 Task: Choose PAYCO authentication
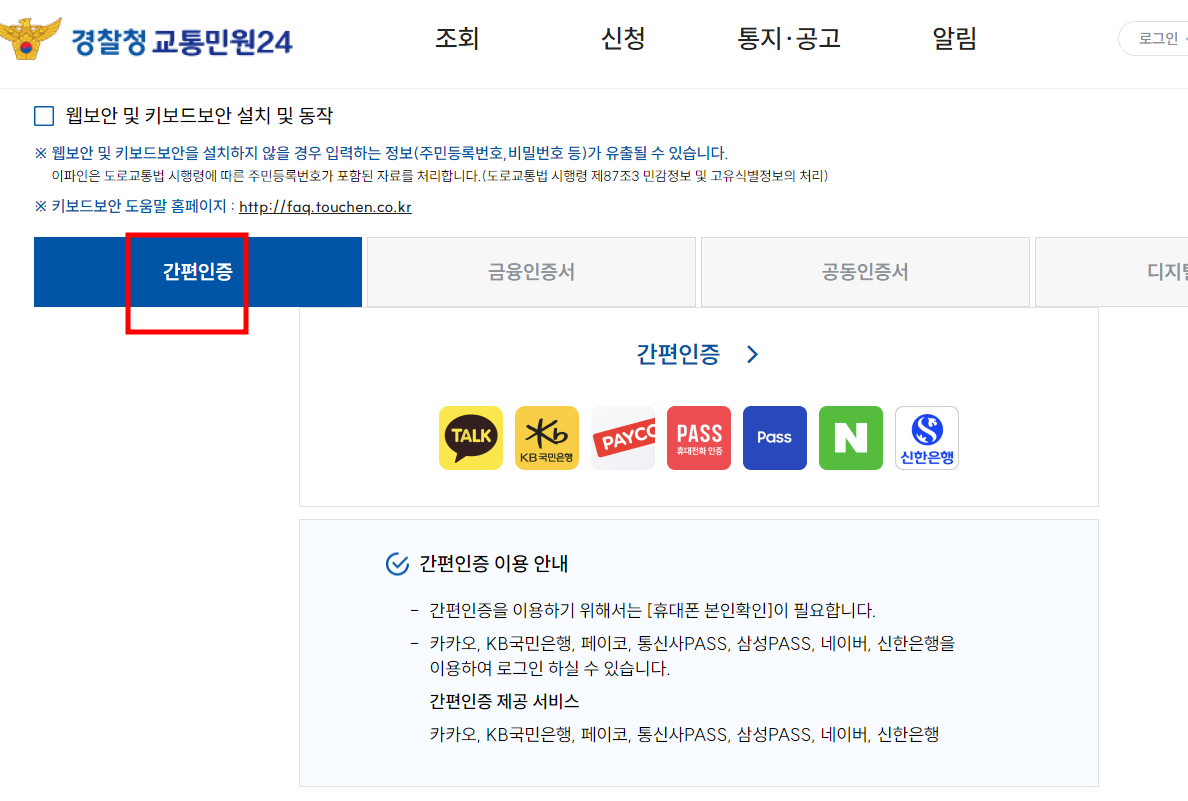(623, 437)
